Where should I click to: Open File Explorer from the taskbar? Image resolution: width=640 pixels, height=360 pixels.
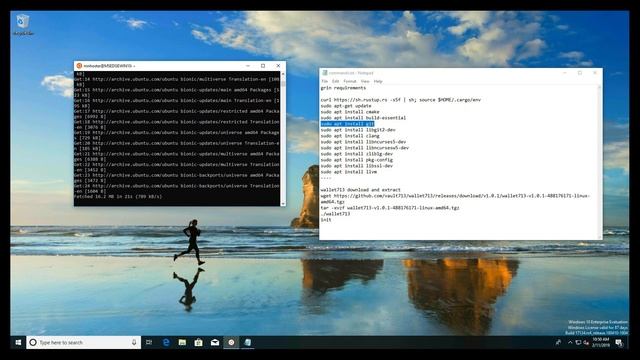pyautogui.click(x=182, y=342)
